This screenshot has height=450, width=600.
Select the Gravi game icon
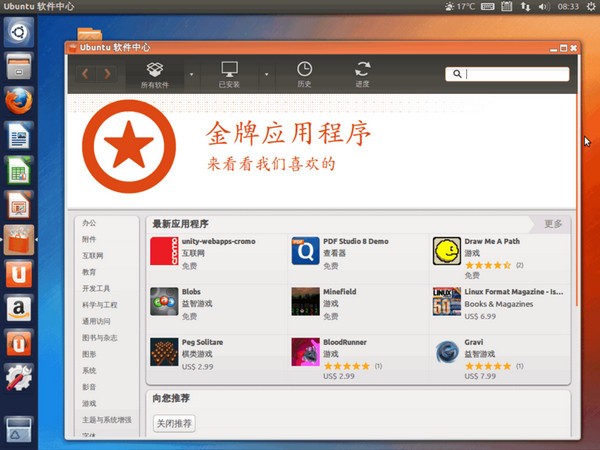[447, 352]
